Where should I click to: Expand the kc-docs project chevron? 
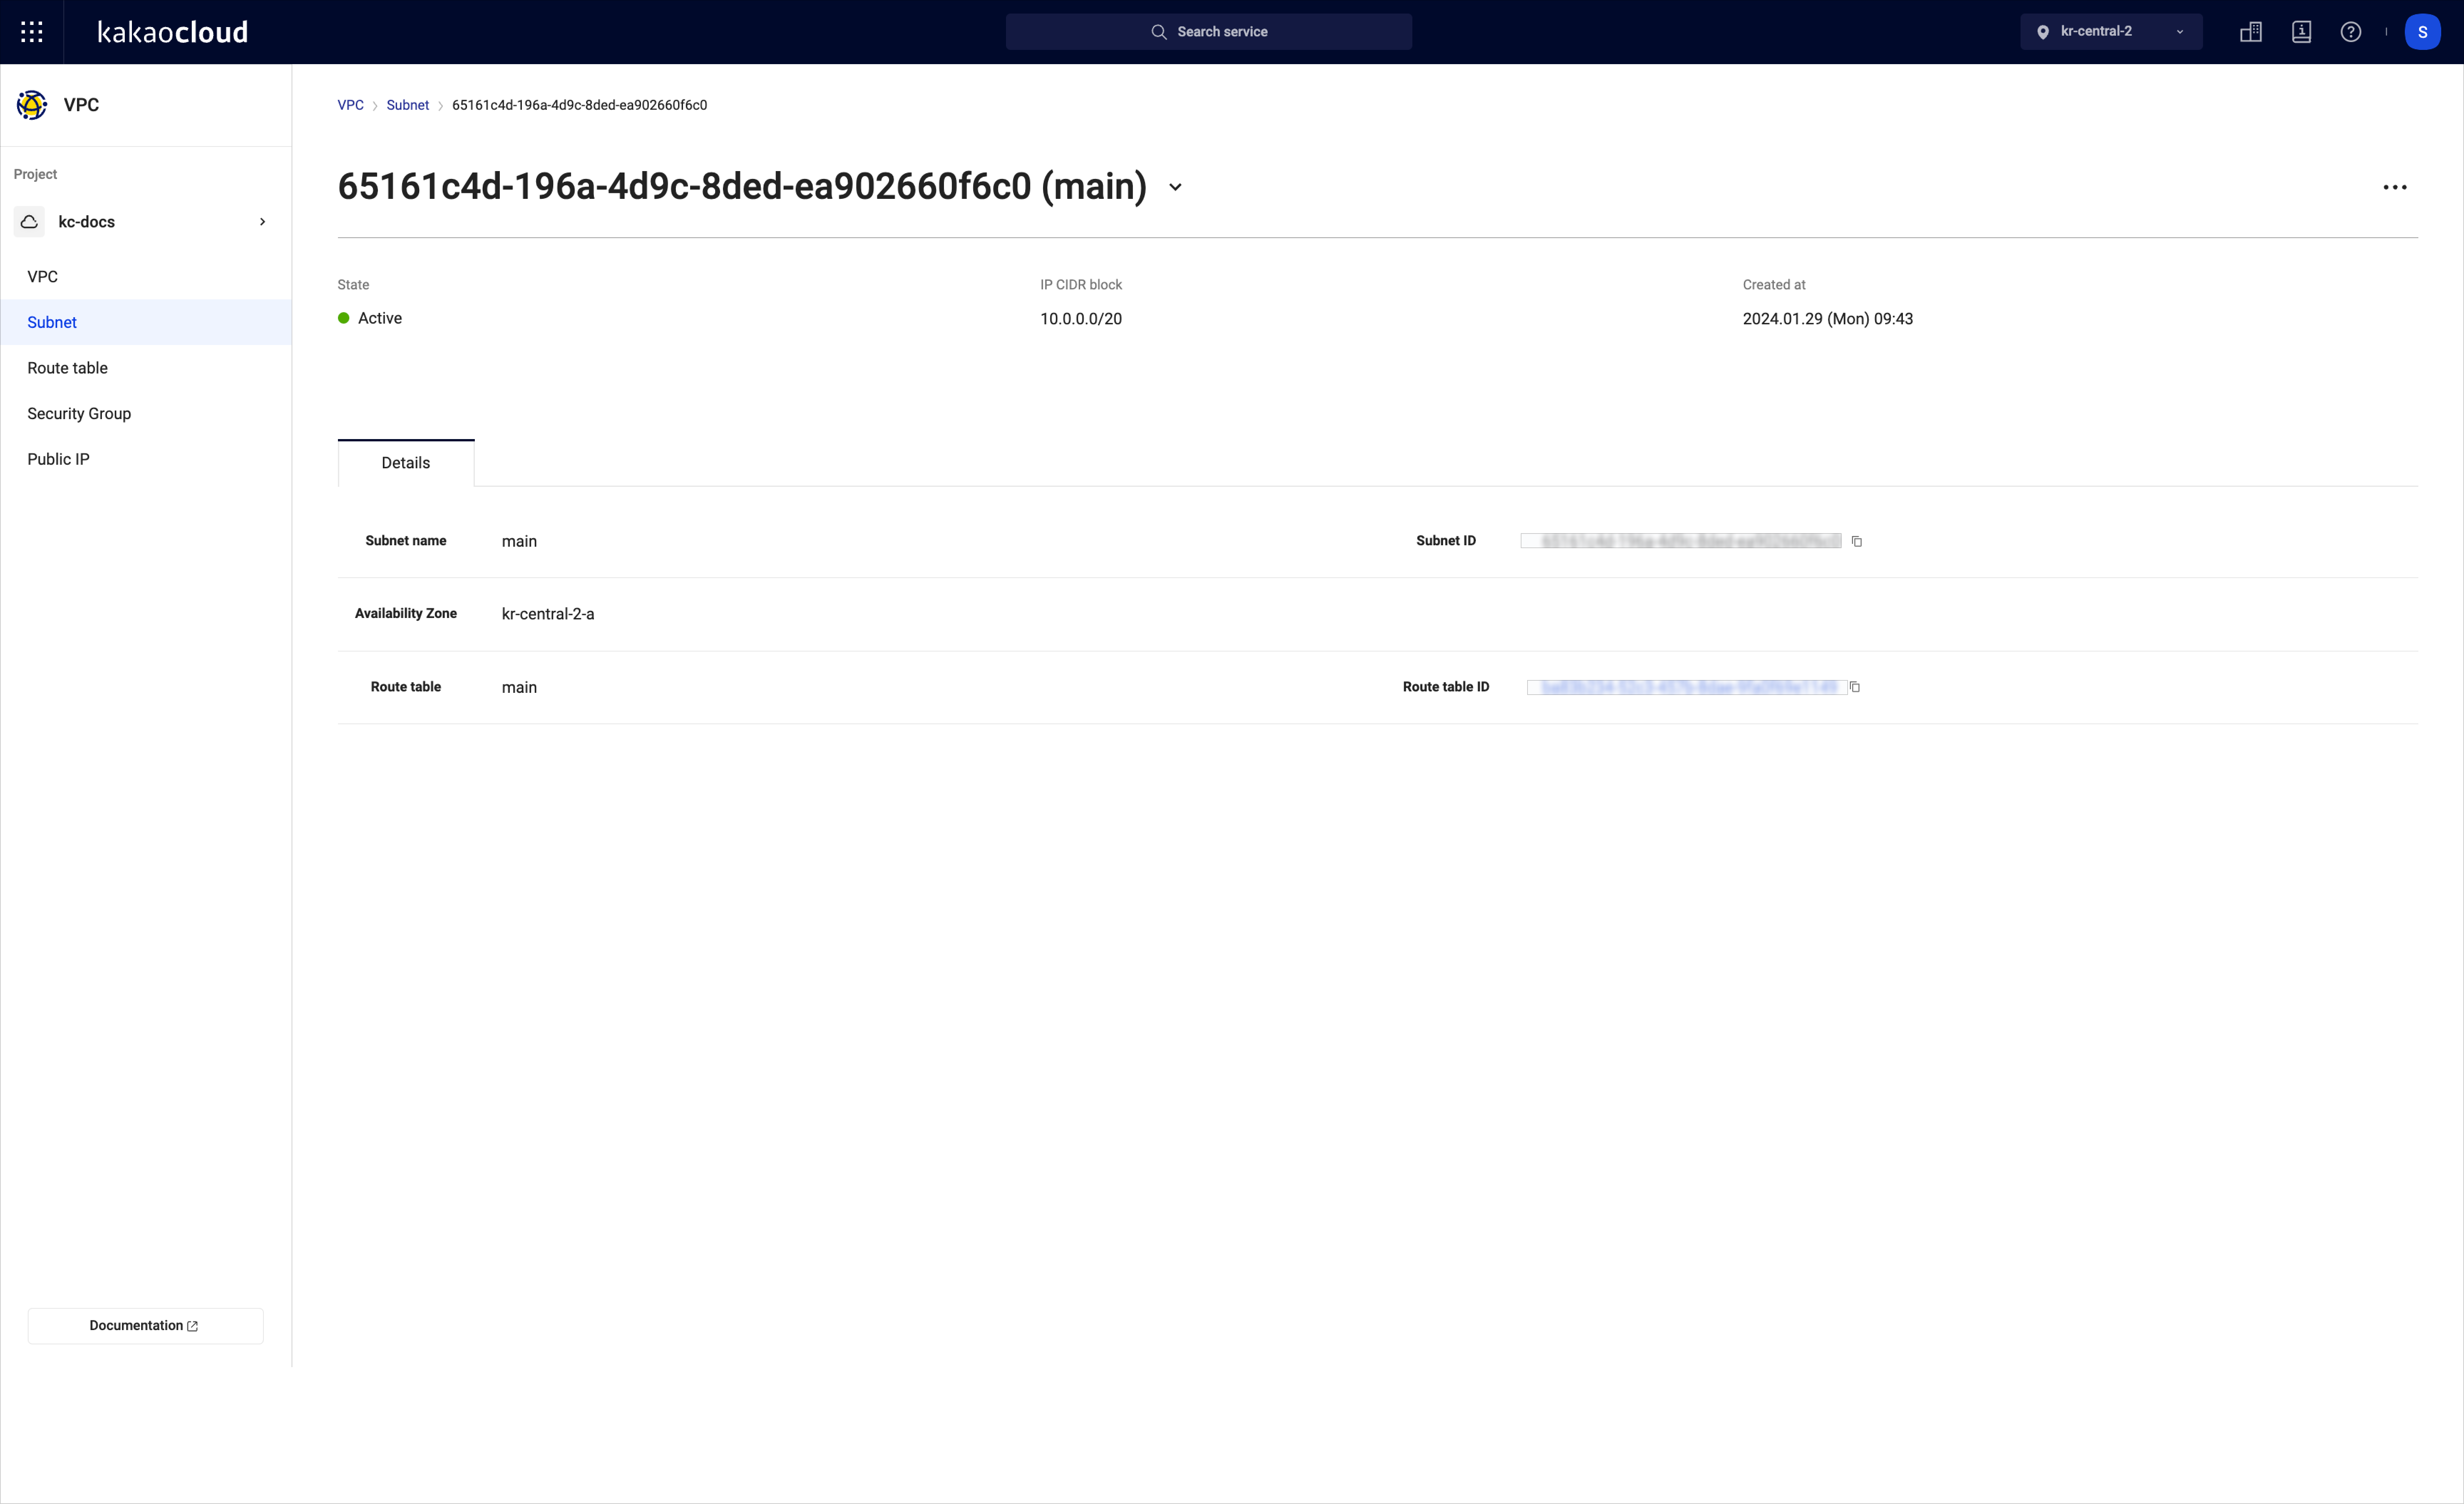(263, 222)
